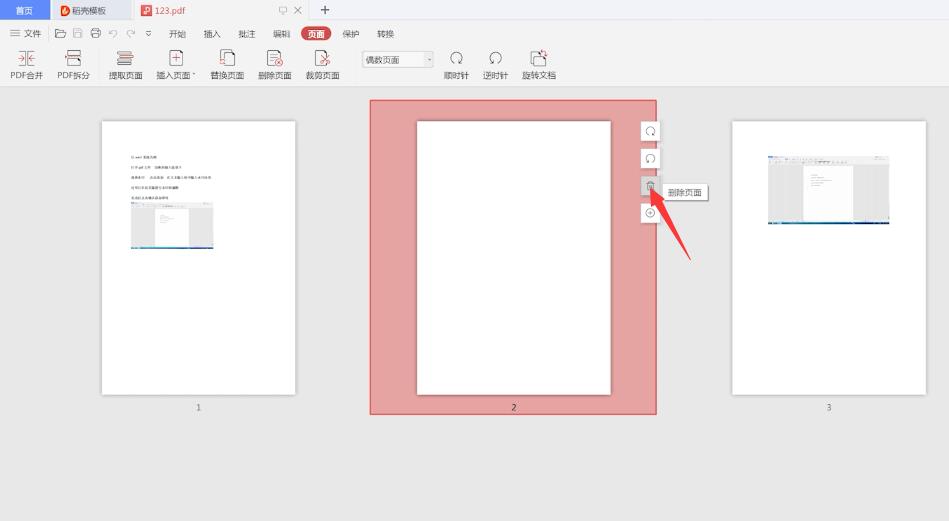949x521 pixels.
Task: Close the 123.pdf tab
Action: click(x=298, y=10)
